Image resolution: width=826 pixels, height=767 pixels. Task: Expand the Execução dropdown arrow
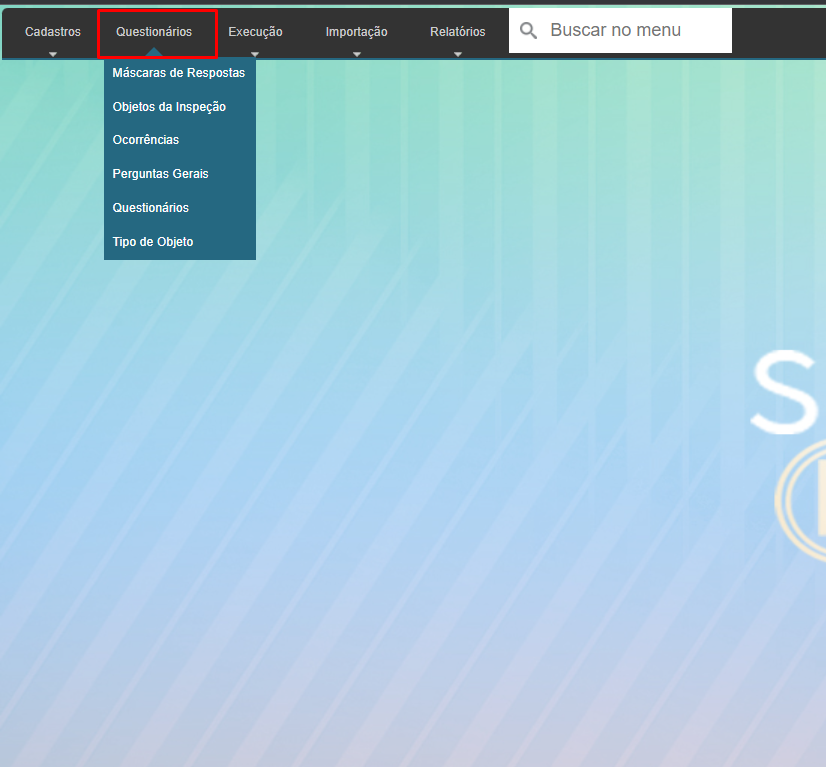point(255,54)
